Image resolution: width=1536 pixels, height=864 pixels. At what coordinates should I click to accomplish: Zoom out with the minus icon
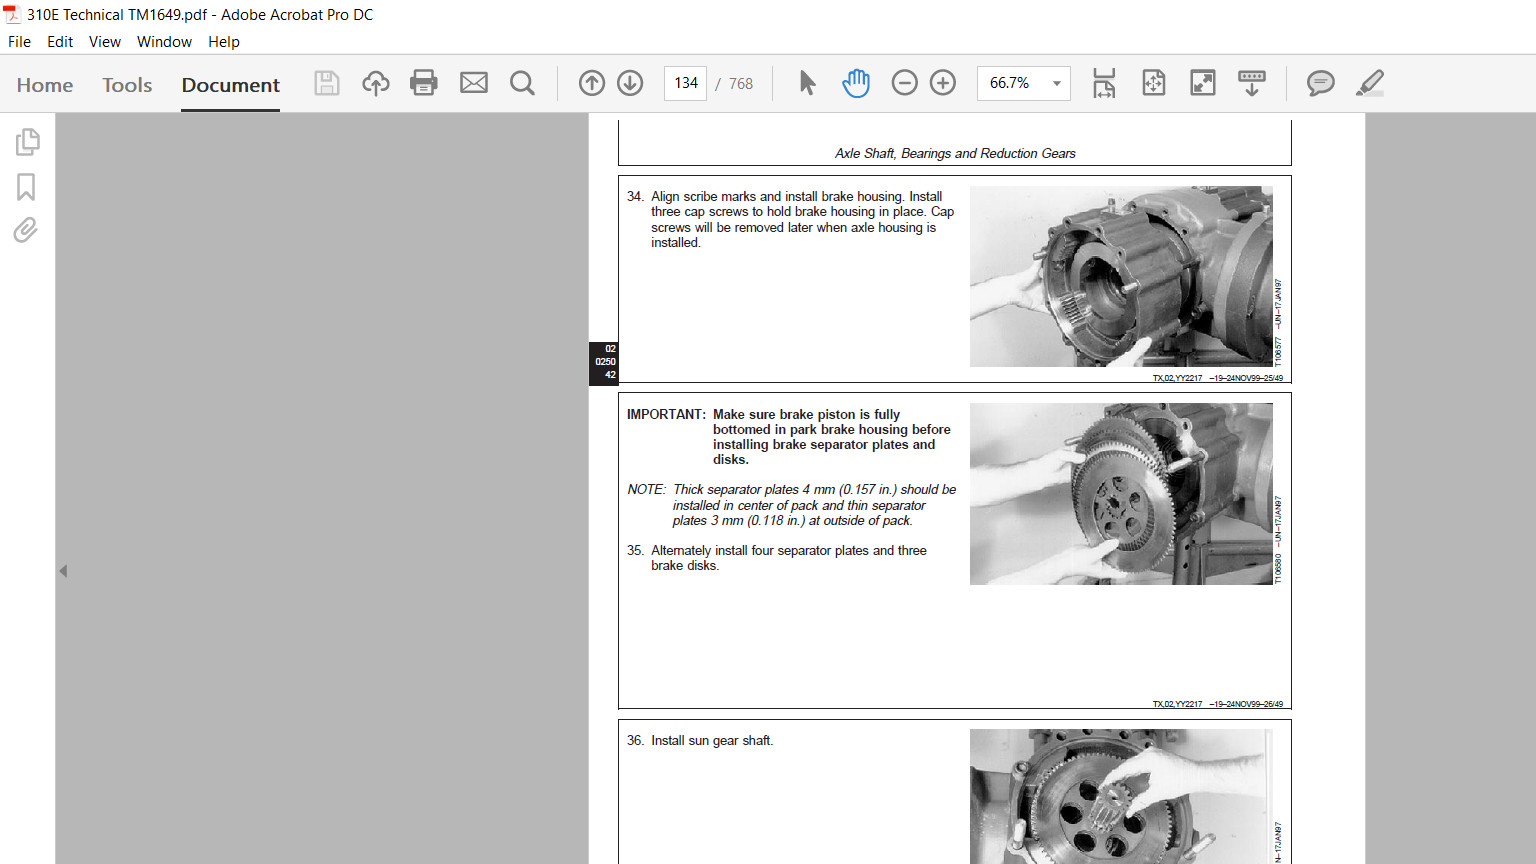click(904, 83)
